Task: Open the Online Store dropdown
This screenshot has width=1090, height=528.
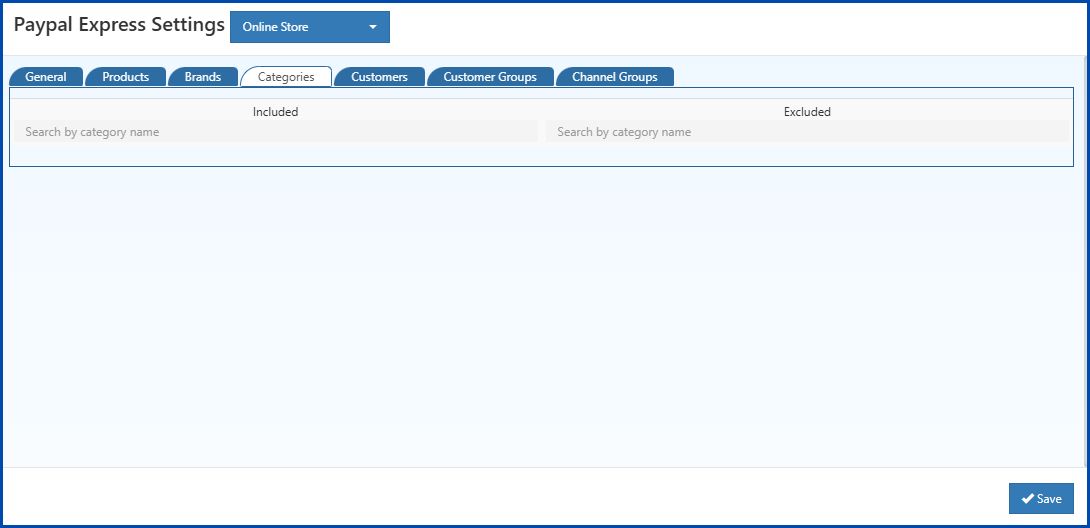Action: pyautogui.click(x=309, y=27)
